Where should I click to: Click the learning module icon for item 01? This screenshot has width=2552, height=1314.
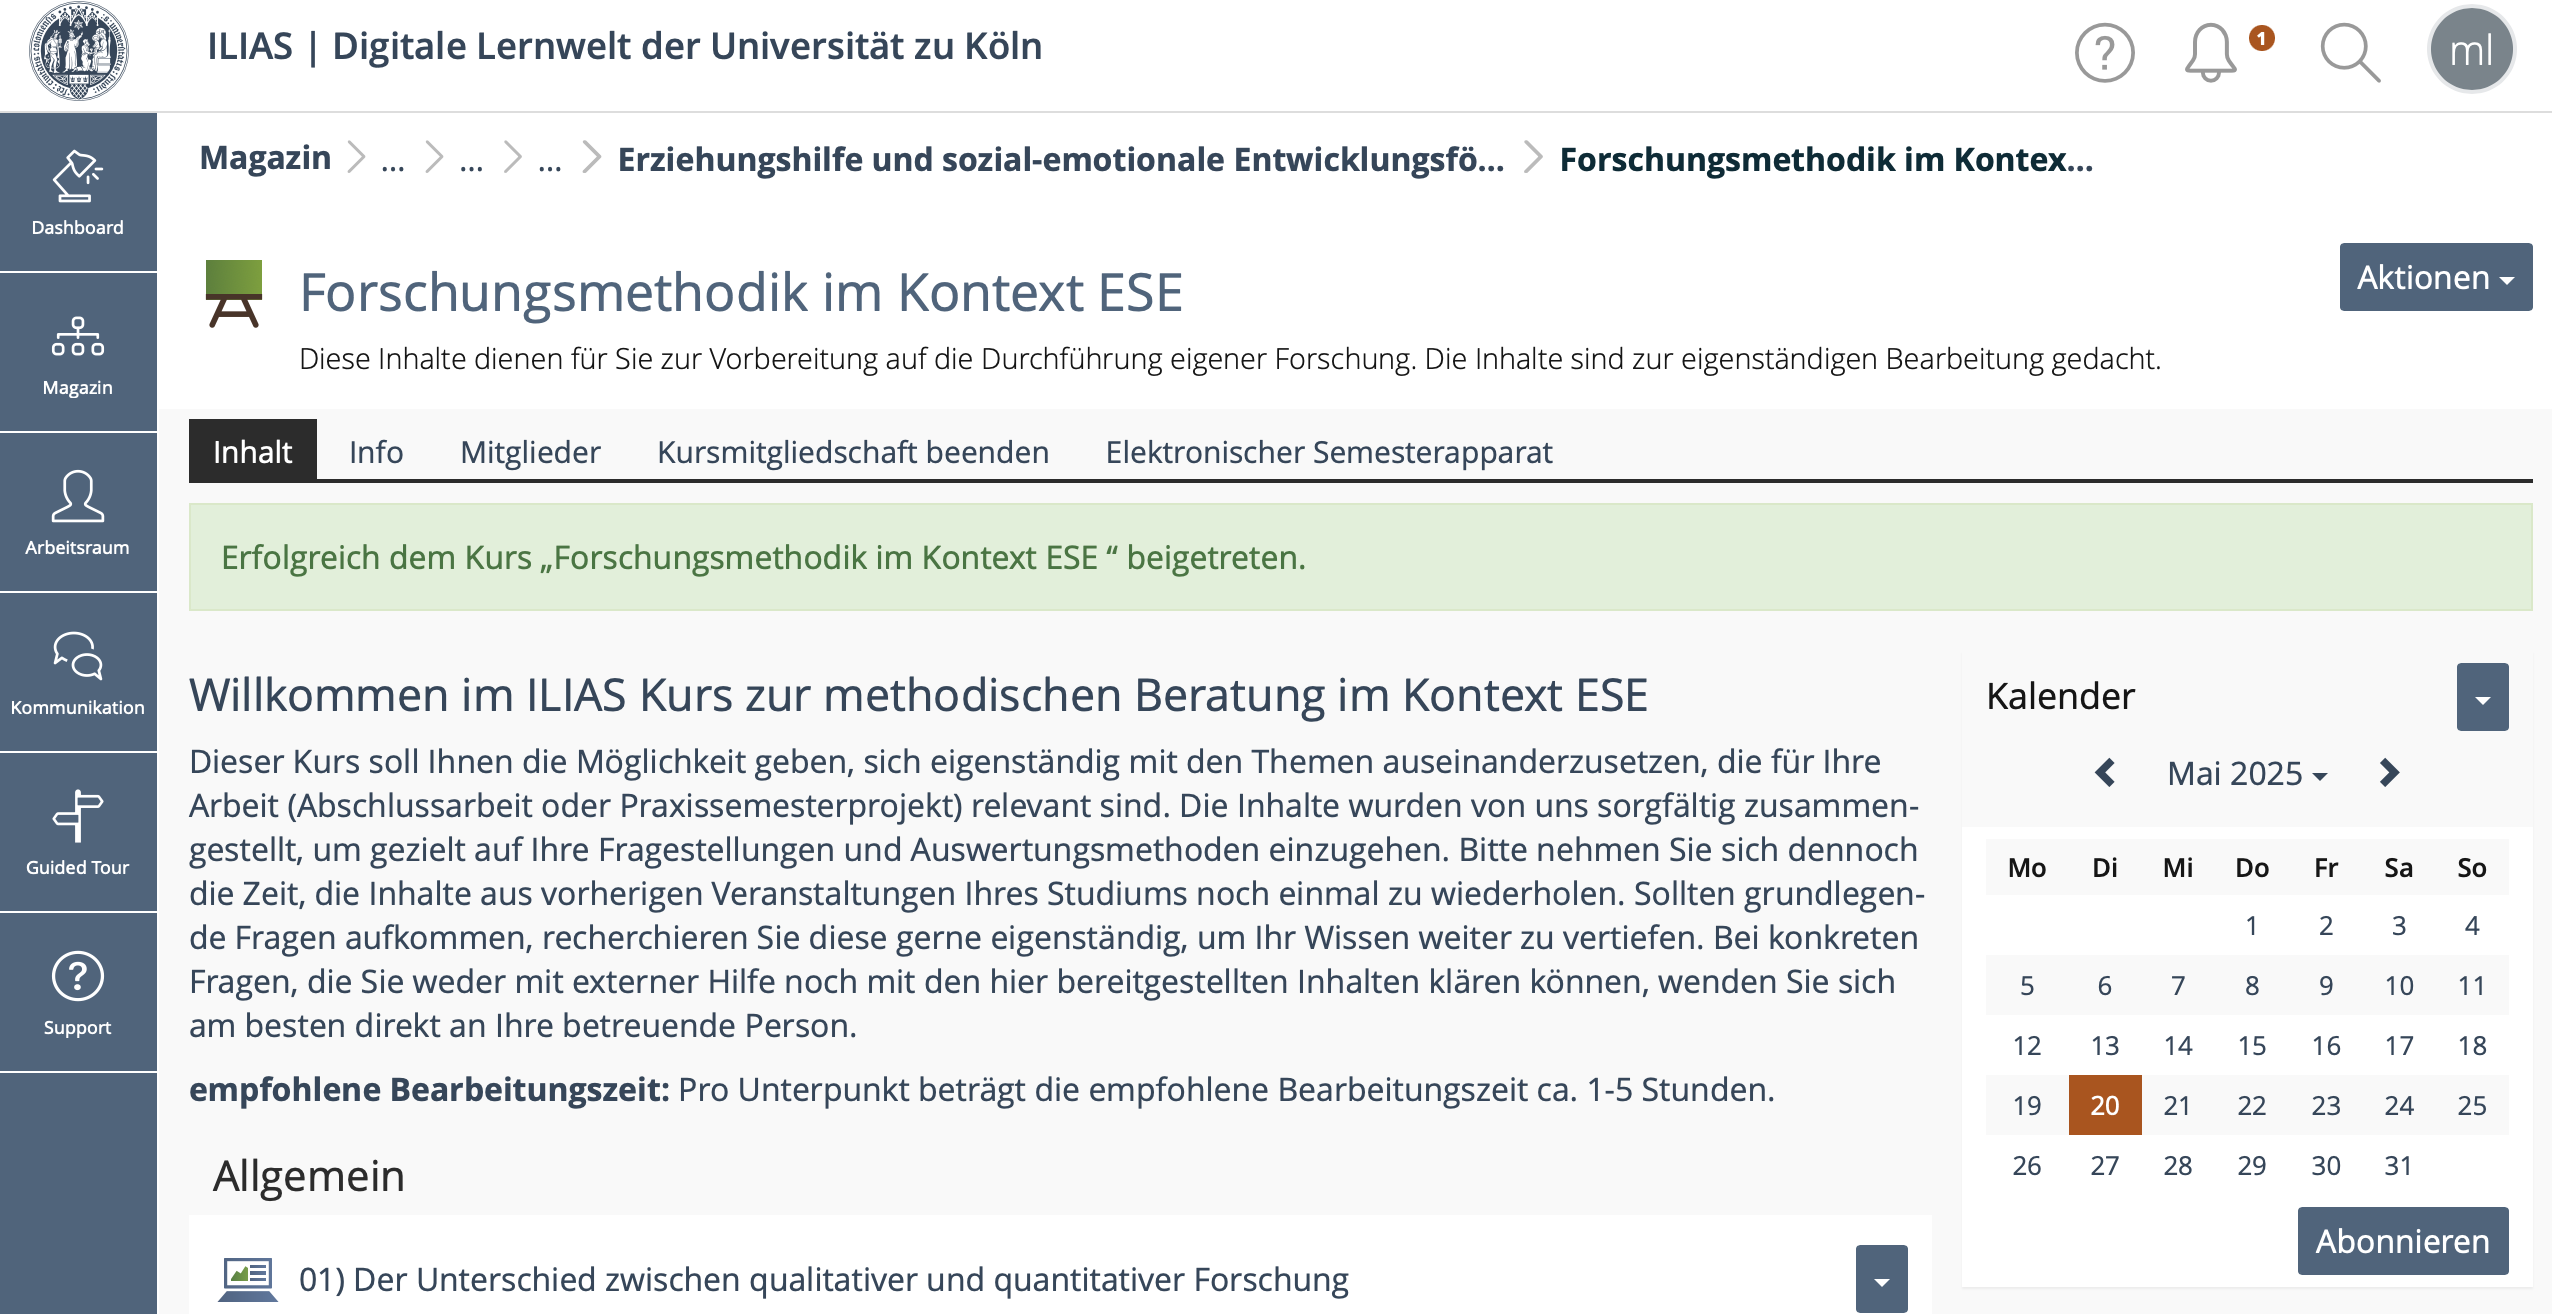click(x=247, y=1279)
